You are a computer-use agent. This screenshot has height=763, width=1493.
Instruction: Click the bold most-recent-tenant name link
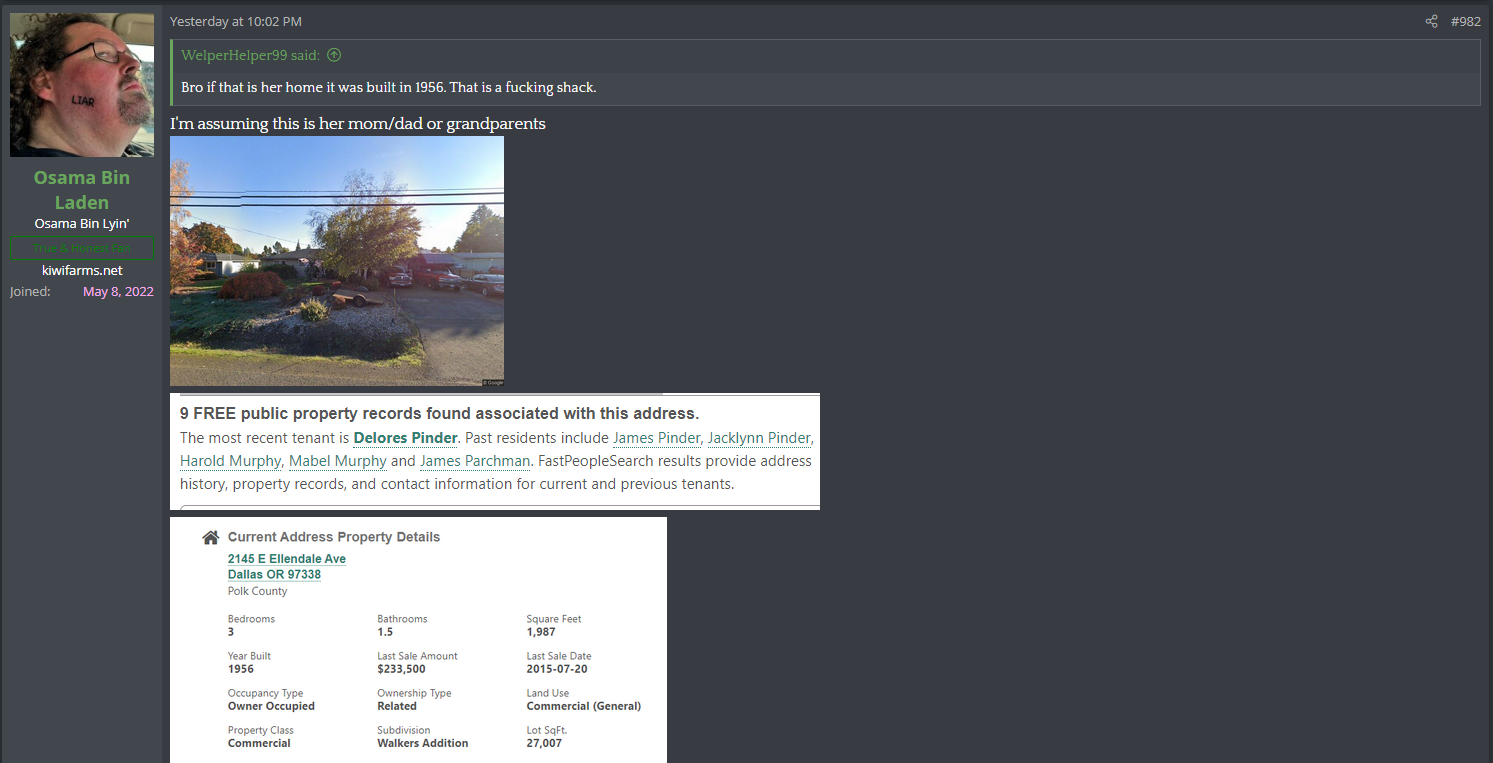405,438
